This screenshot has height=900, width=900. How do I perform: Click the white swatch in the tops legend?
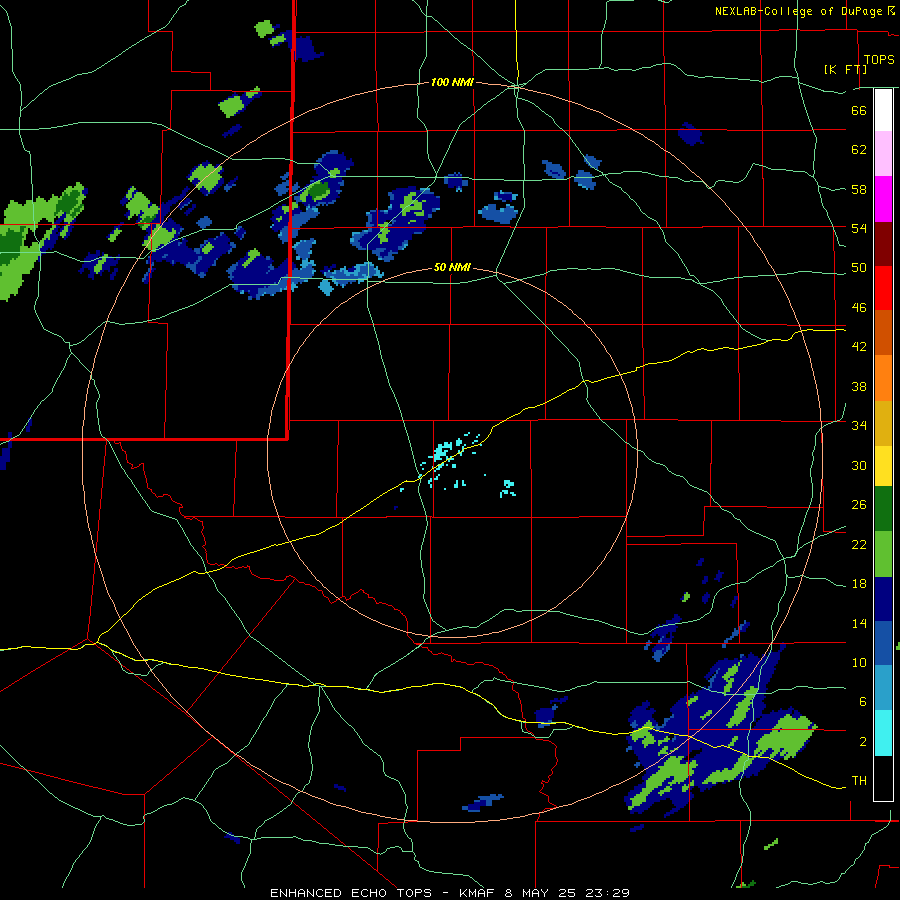pos(883,110)
